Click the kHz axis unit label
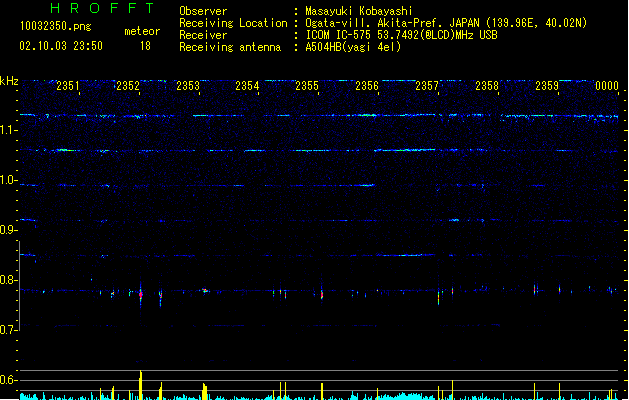 click(x=9, y=81)
